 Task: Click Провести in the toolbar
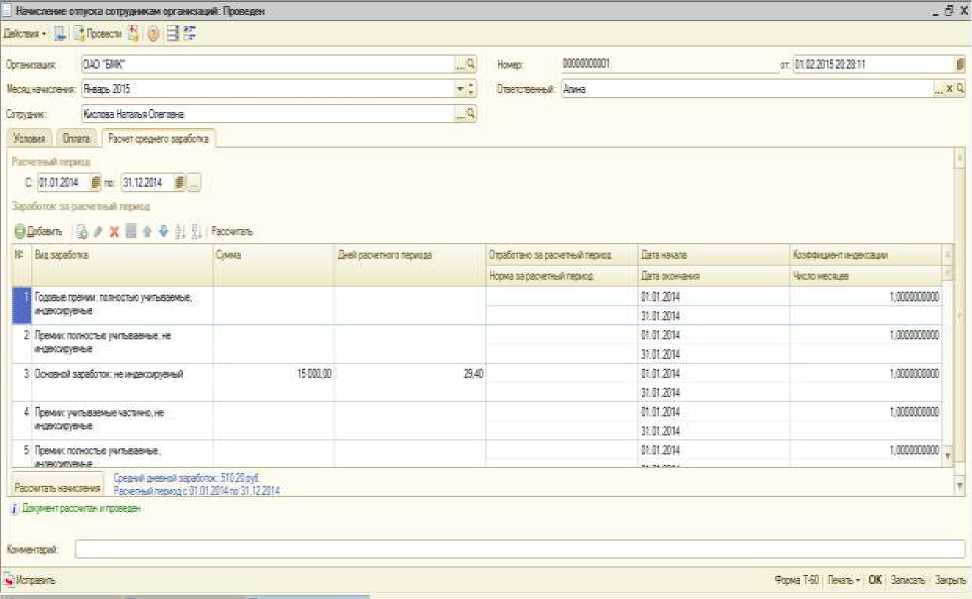point(98,34)
